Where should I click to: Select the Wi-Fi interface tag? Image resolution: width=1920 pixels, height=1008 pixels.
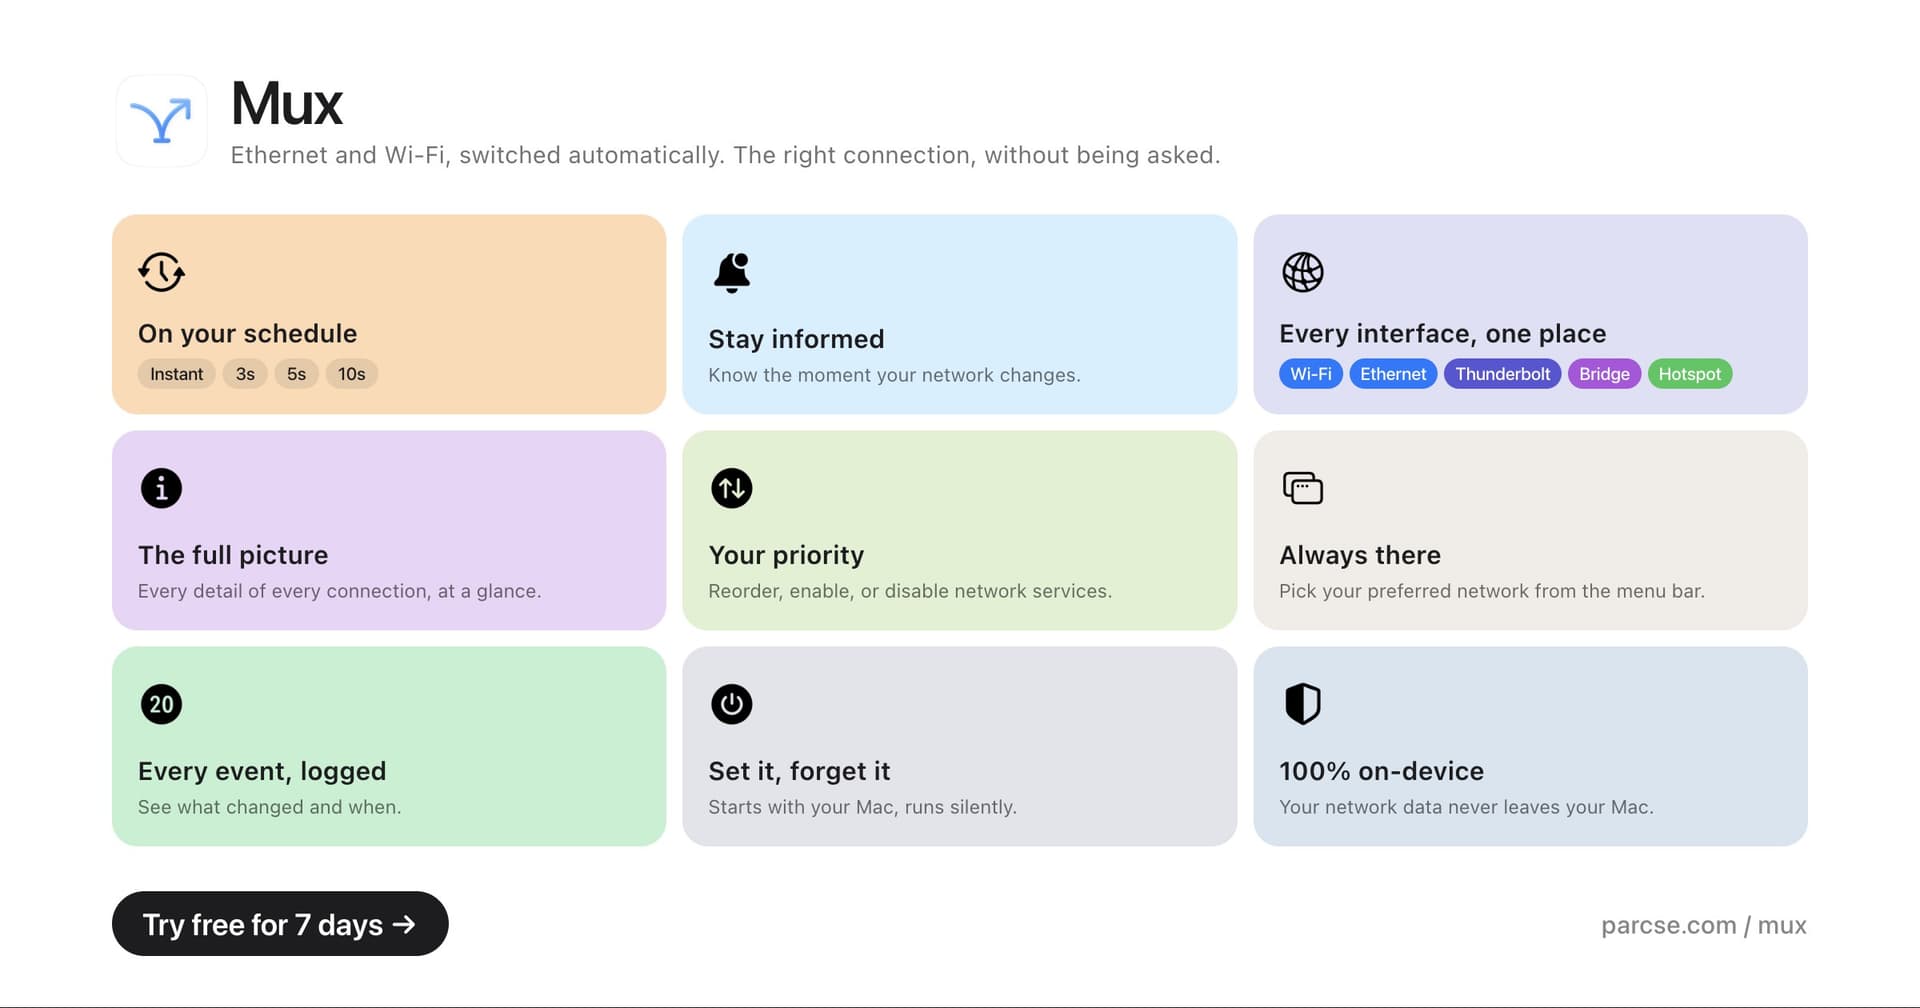tap(1310, 374)
